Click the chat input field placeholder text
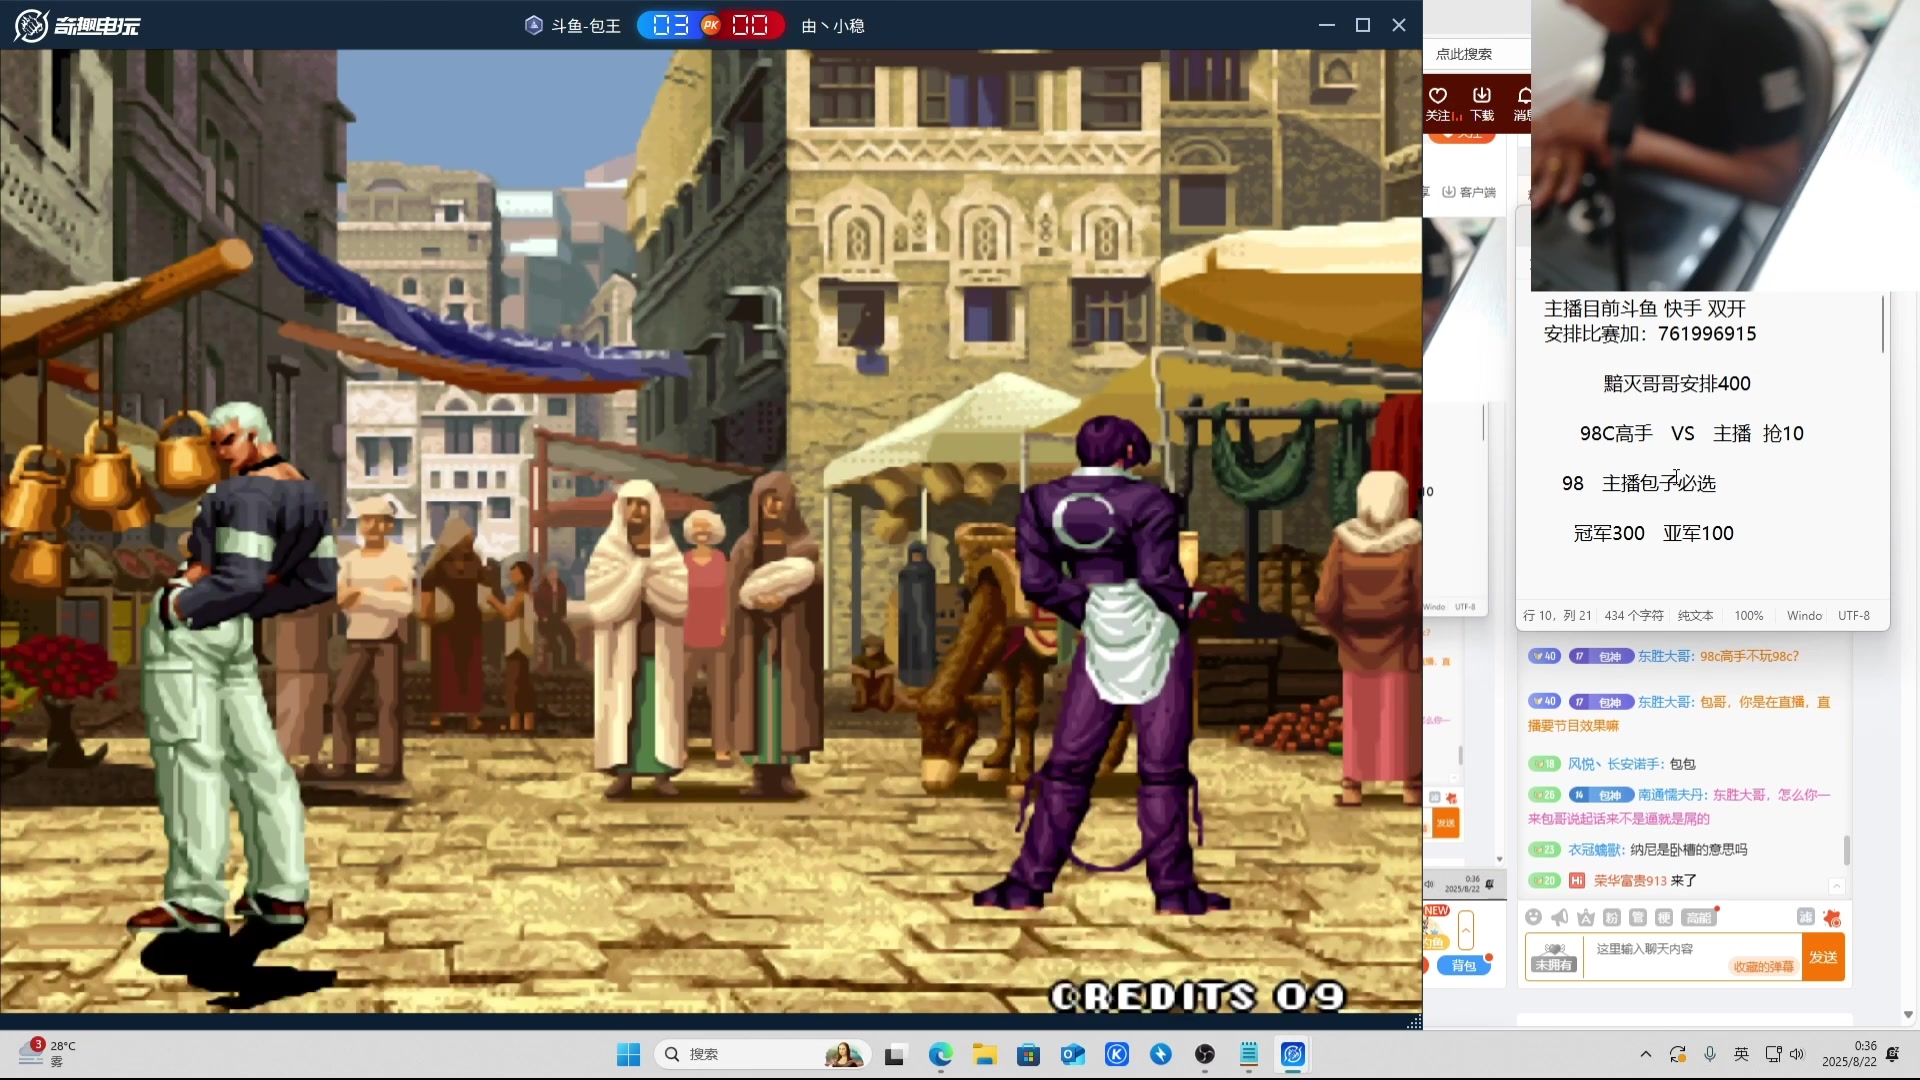Image resolution: width=1920 pixels, height=1080 pixels. 1644,949
